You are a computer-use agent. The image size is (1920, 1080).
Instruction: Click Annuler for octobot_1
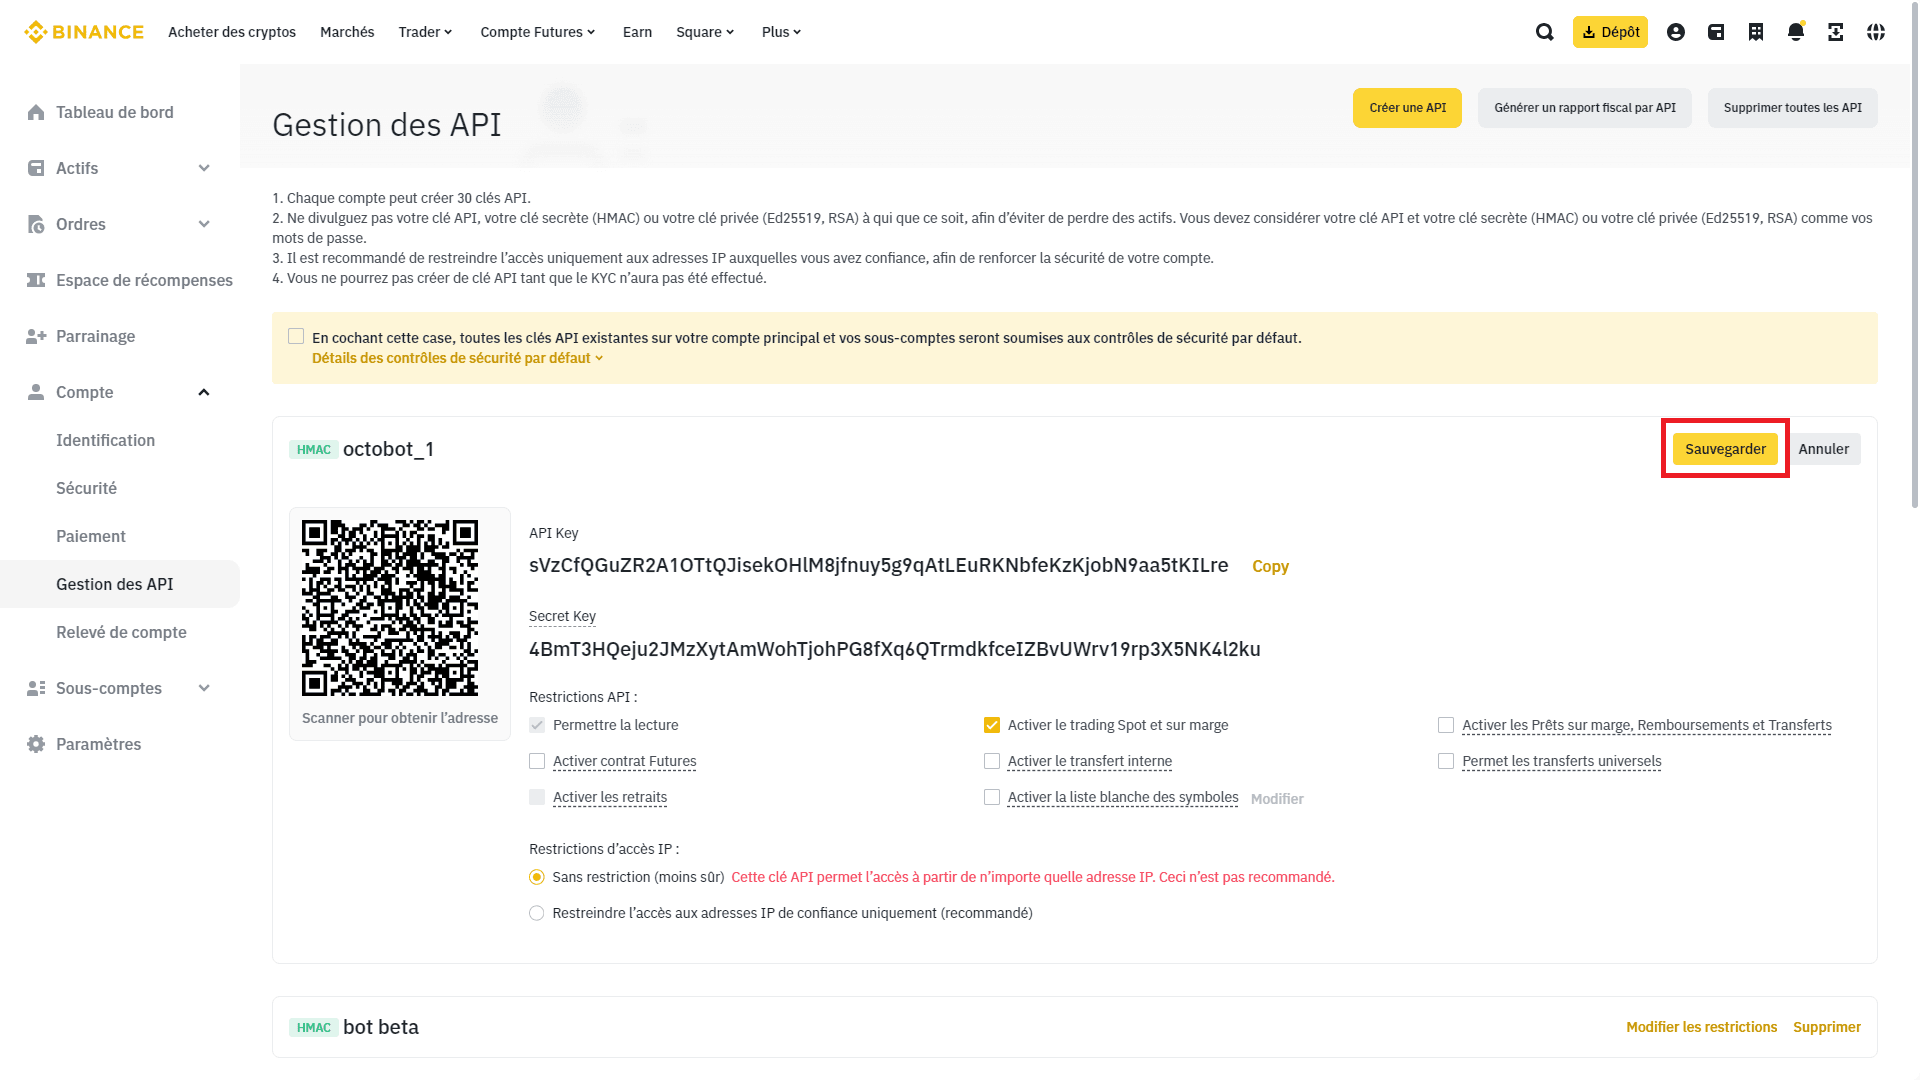[x=1824, y=449]
